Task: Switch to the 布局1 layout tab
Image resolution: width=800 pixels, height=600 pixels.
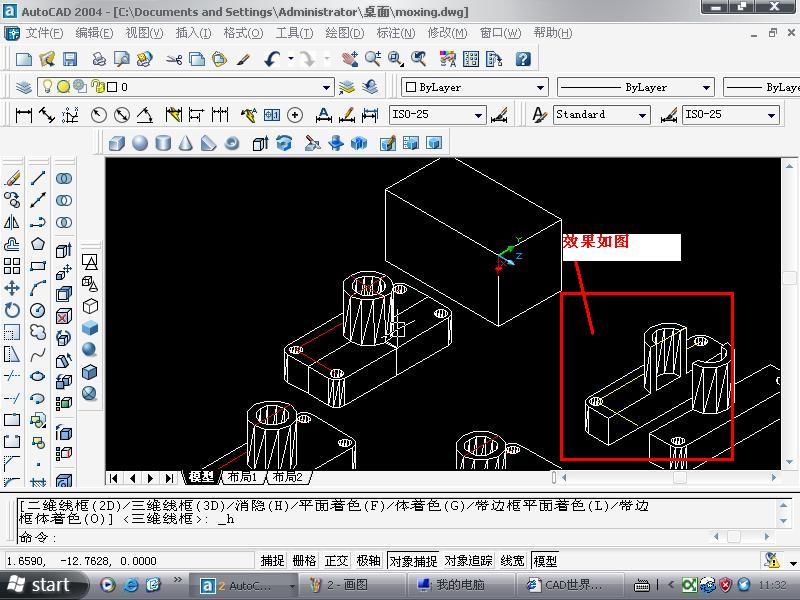Action: coord(241,478)
